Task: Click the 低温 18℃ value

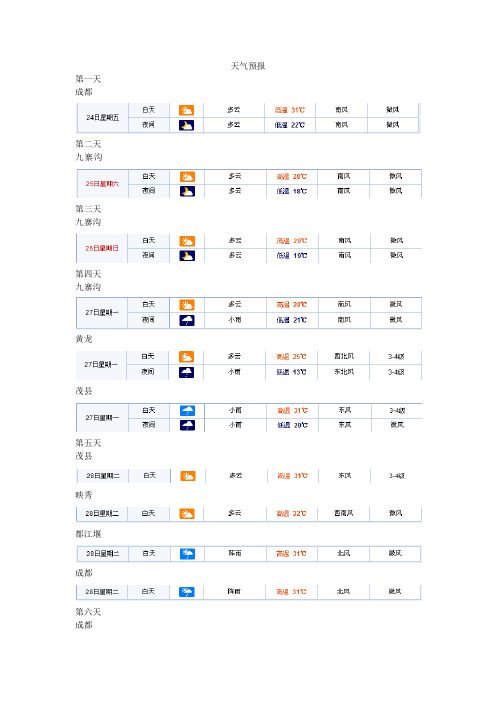Action: [292, 191]
